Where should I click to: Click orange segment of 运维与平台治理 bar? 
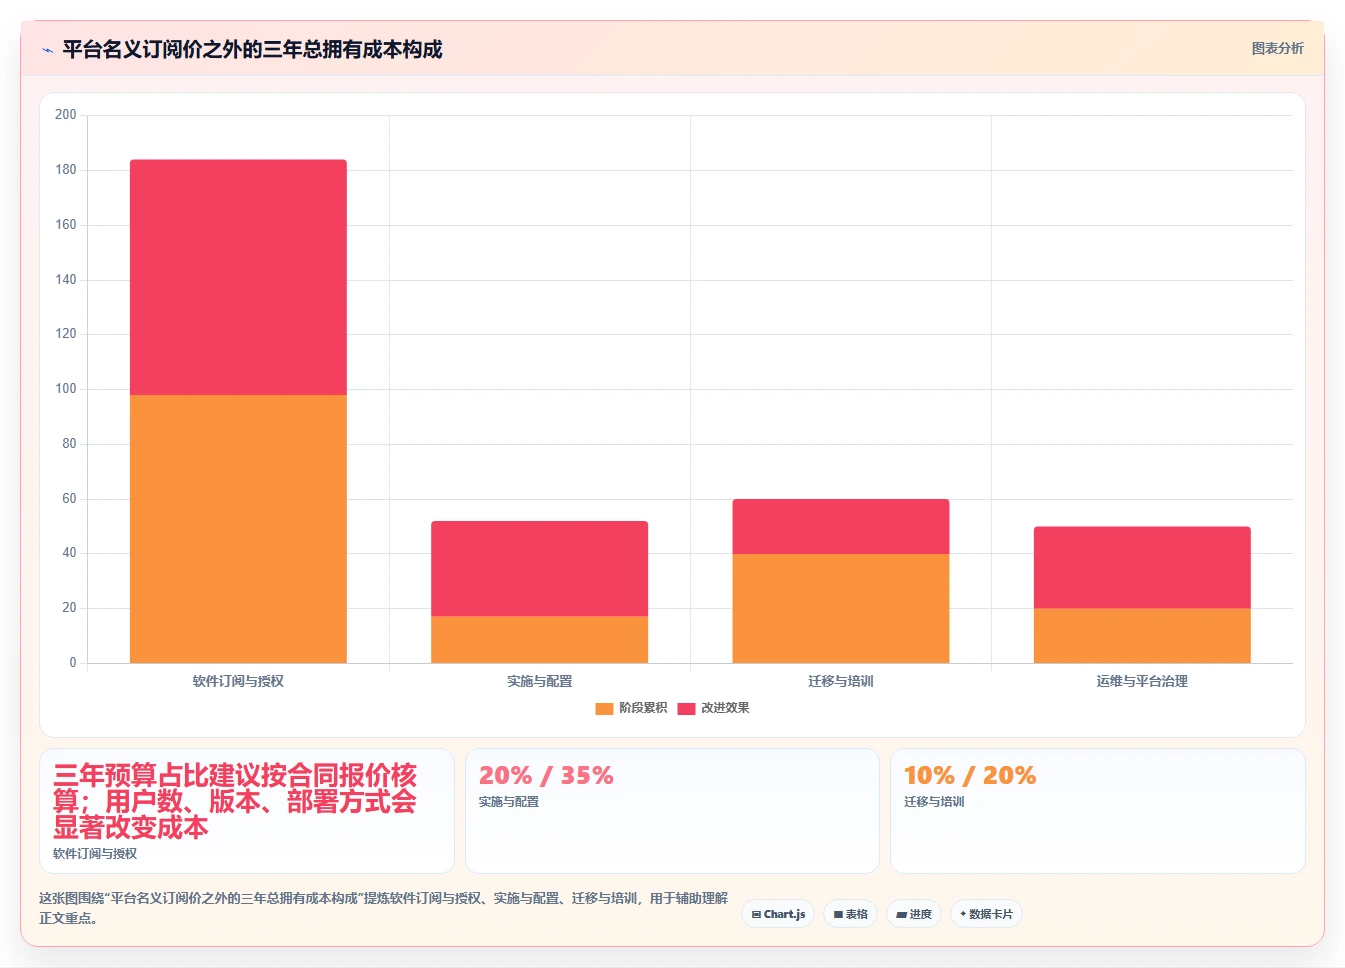[x=1142, y=635]
